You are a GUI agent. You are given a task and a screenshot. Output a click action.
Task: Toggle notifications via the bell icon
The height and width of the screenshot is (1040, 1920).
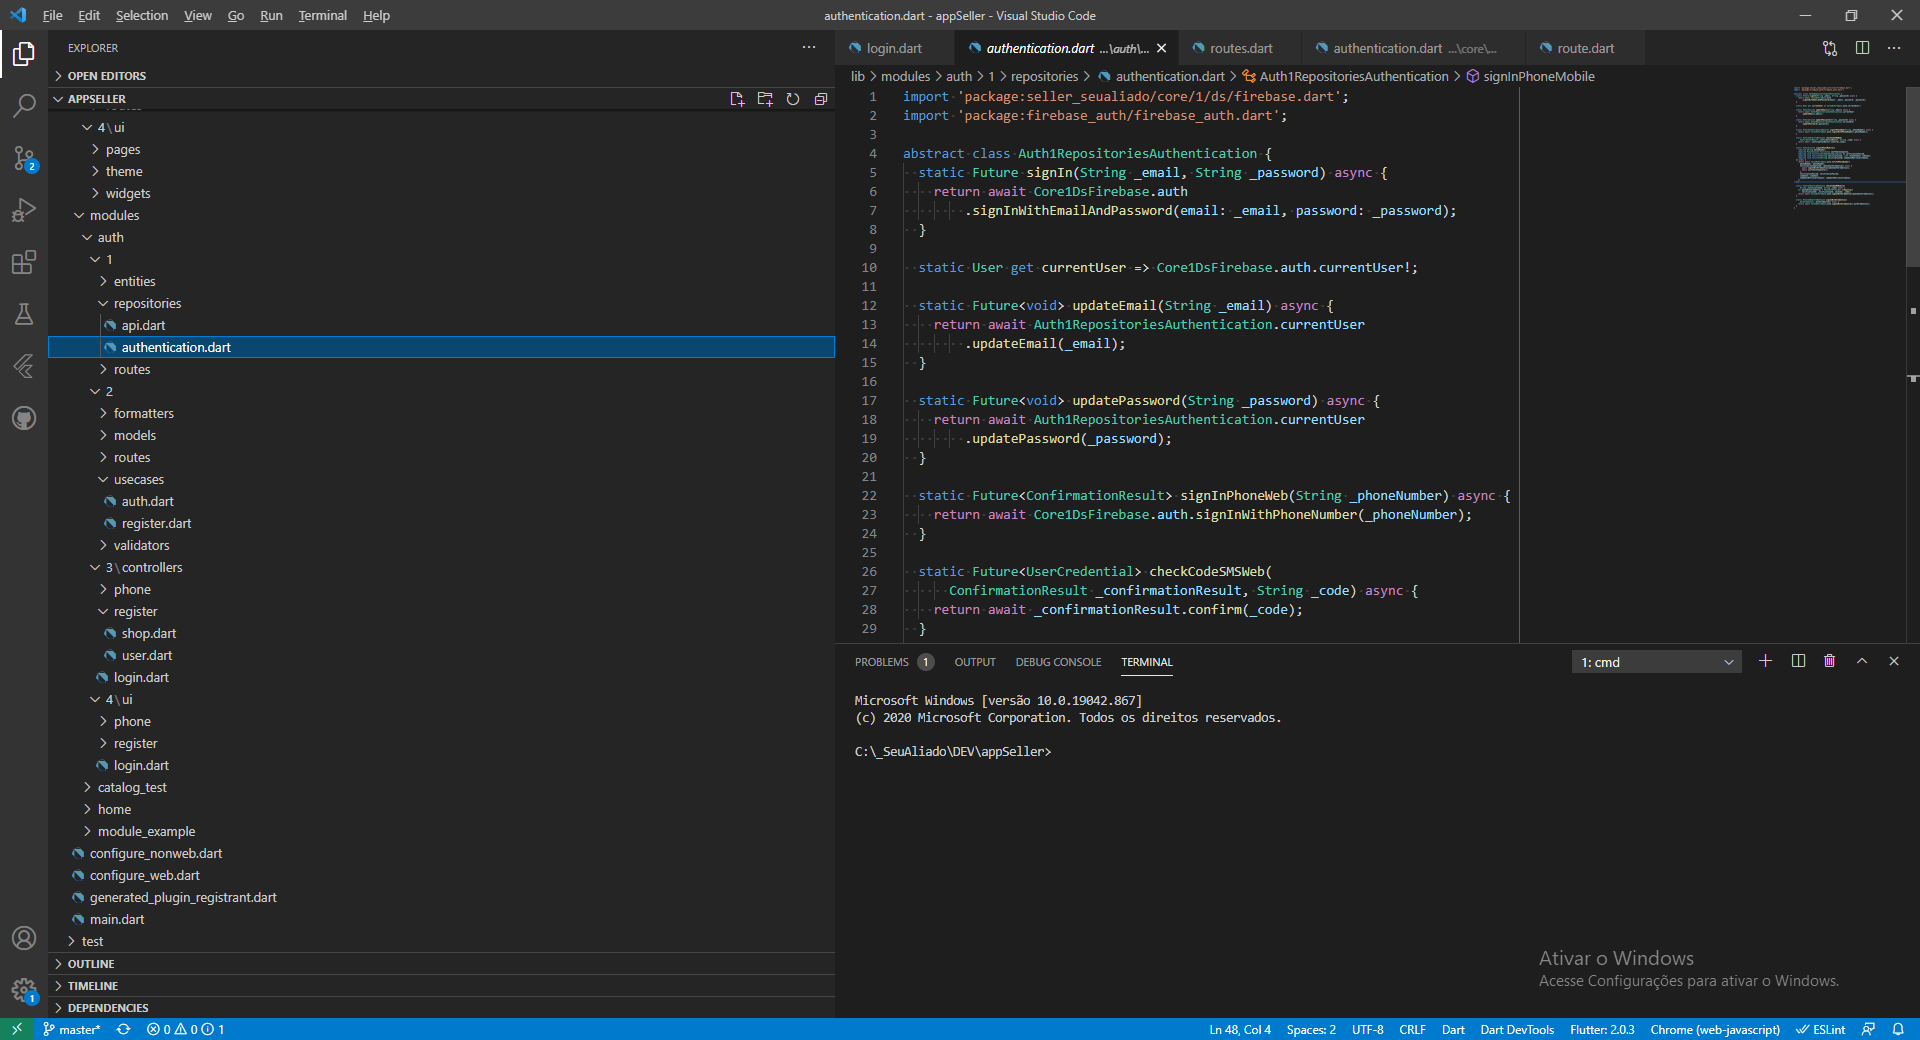pyautogui.click(x=1899, y=1030)
